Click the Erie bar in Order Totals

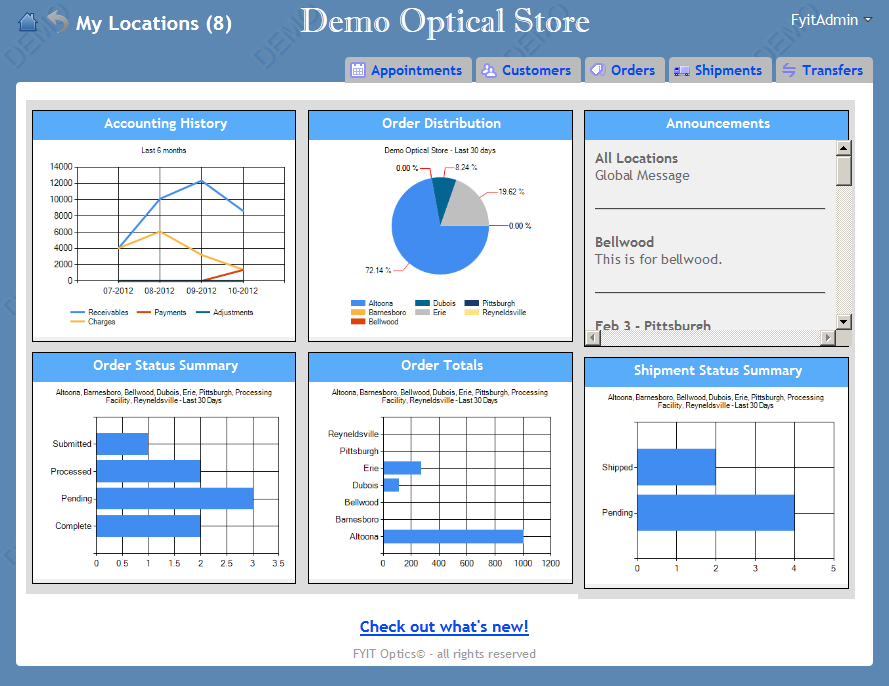coord(403,468)
